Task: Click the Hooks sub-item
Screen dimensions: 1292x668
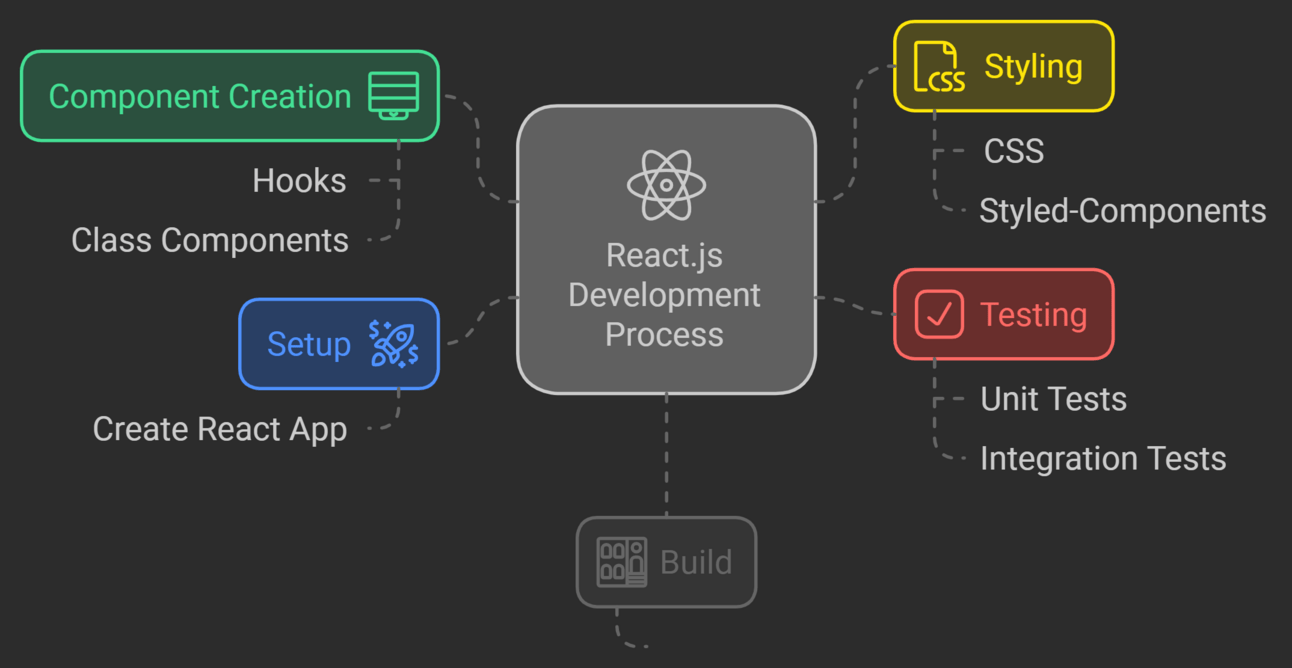Action: (299, 181)
